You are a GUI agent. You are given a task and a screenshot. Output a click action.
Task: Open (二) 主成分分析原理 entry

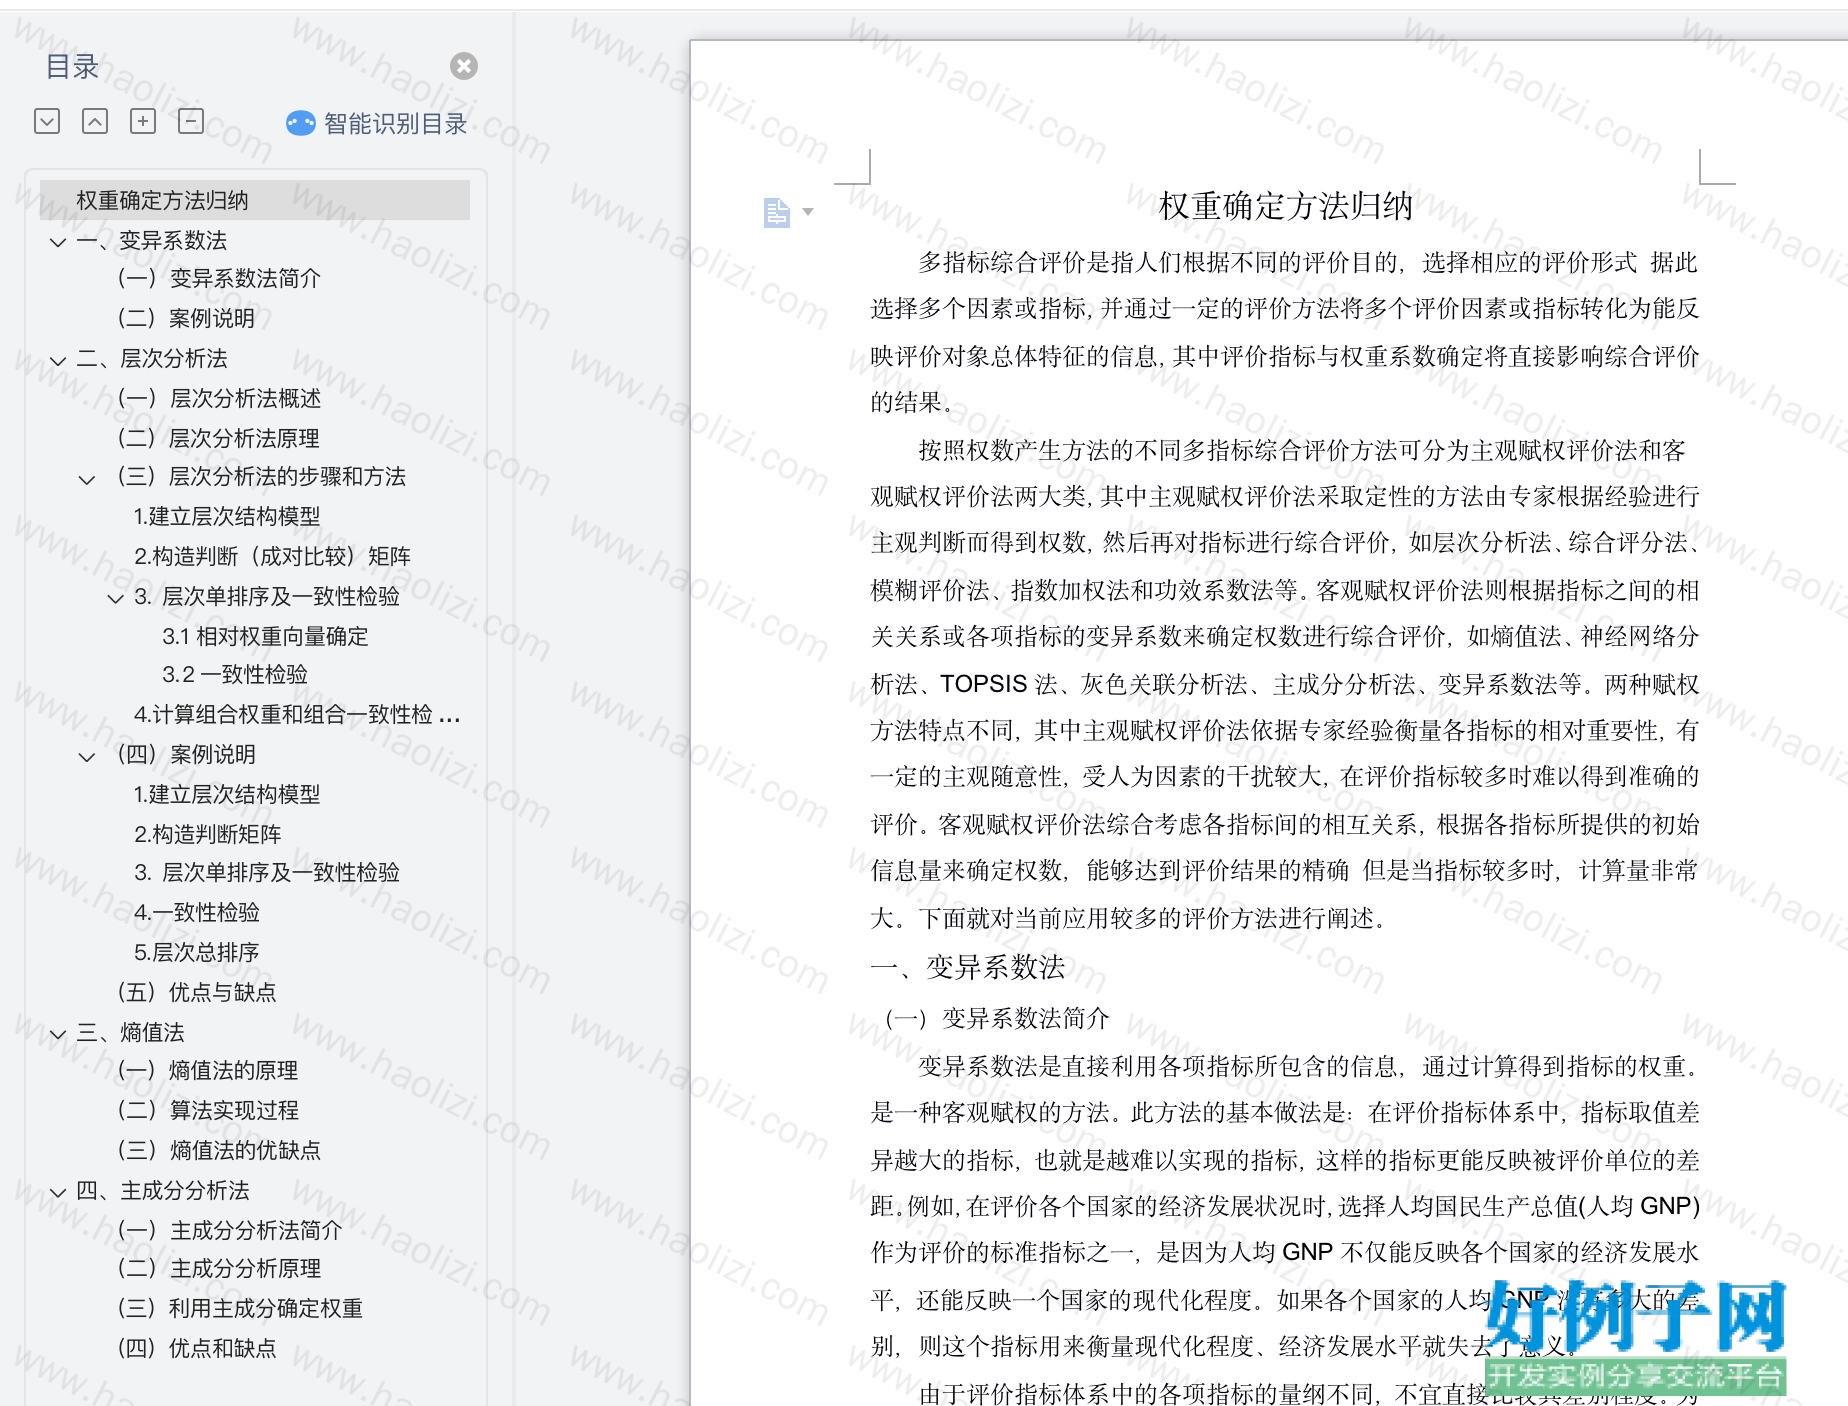click(219, 1268)
